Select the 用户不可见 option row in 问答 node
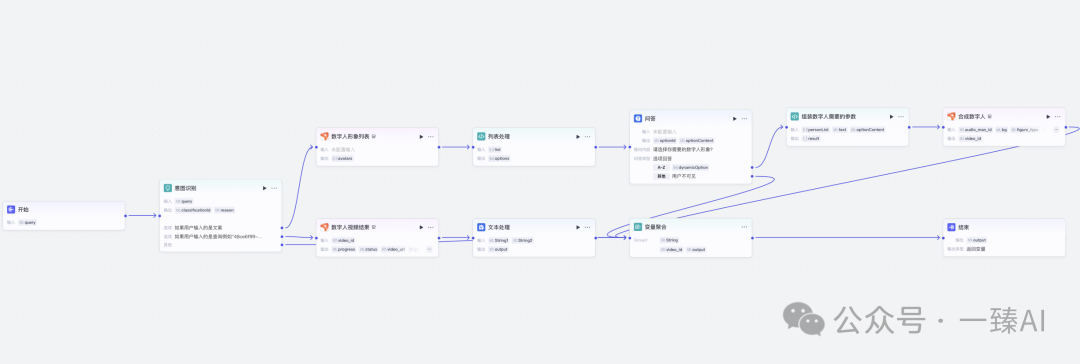The image size is (1080, 364). [674, 176]
